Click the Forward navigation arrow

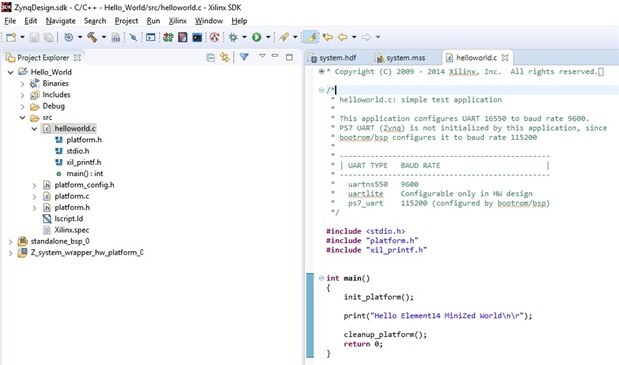pos(366,37)
